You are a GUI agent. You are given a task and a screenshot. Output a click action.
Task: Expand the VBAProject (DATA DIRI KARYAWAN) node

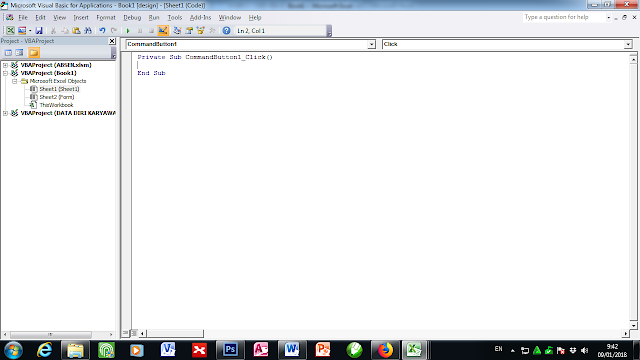coord(5,113)
